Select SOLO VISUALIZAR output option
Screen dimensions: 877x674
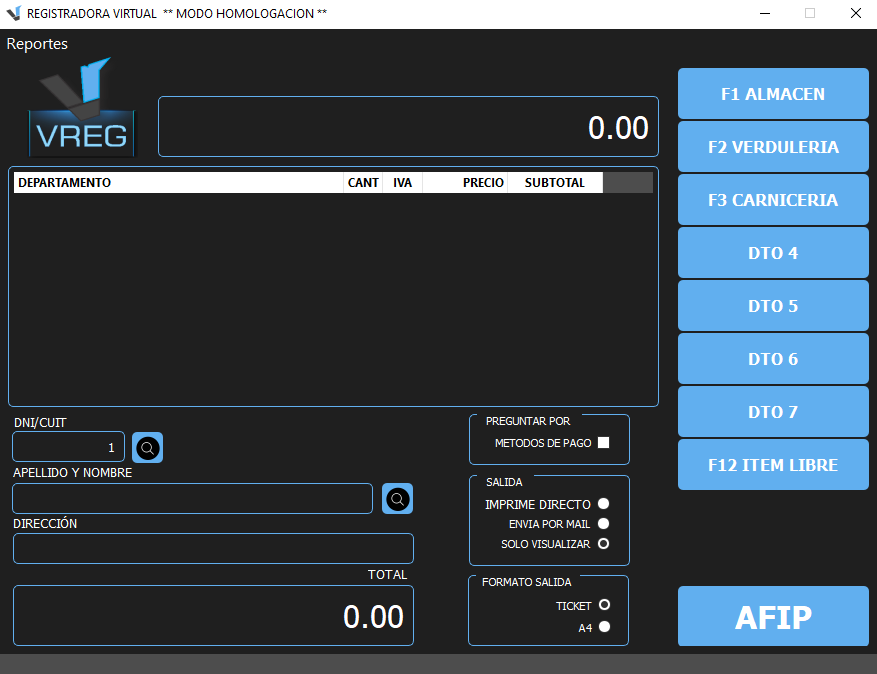tap(603, 544)
